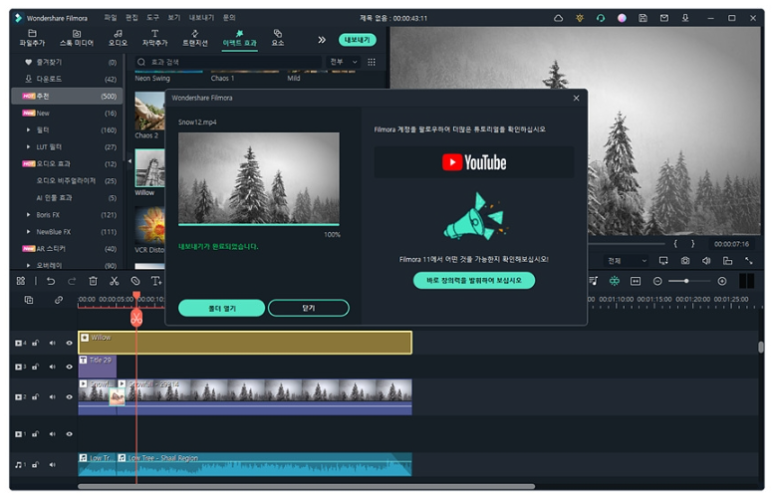Hide video track 1 eye icon
This screenshot has width=773, height=496.
click(69, 434)
